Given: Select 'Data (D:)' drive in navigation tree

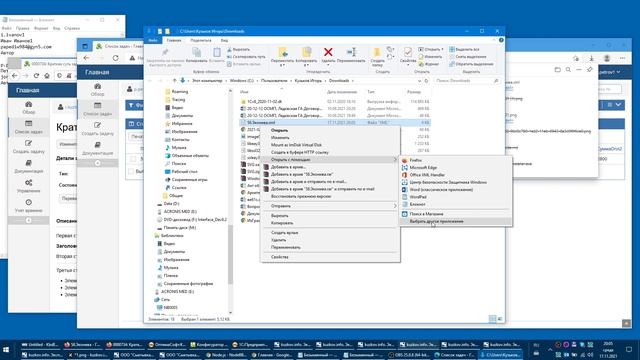Looking at the screenshot, I should point(171,203).
